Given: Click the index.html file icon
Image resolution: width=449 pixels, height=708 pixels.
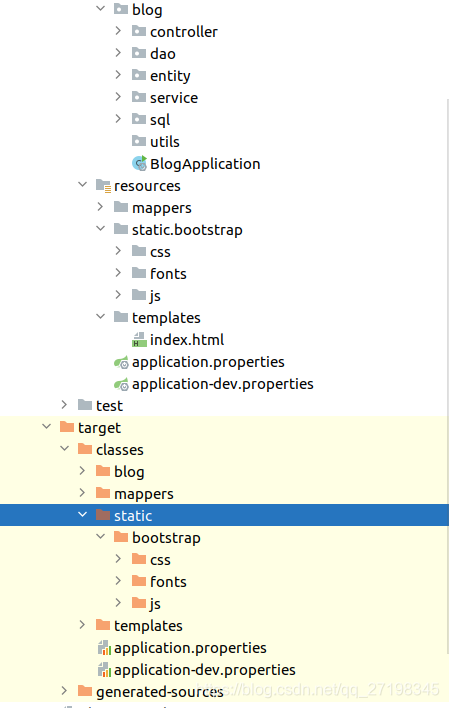Looking at the screenshot, I should pyautogui.click(x=139, y=340).
